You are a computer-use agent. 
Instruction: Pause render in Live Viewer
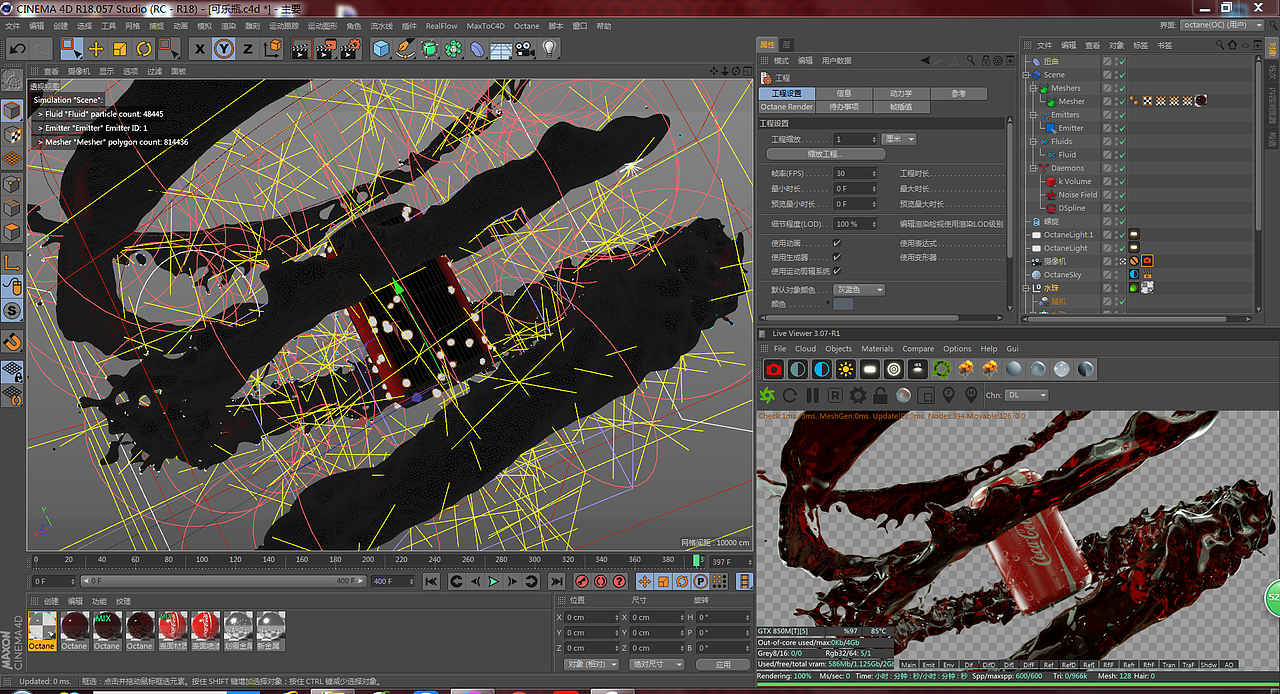812,396
